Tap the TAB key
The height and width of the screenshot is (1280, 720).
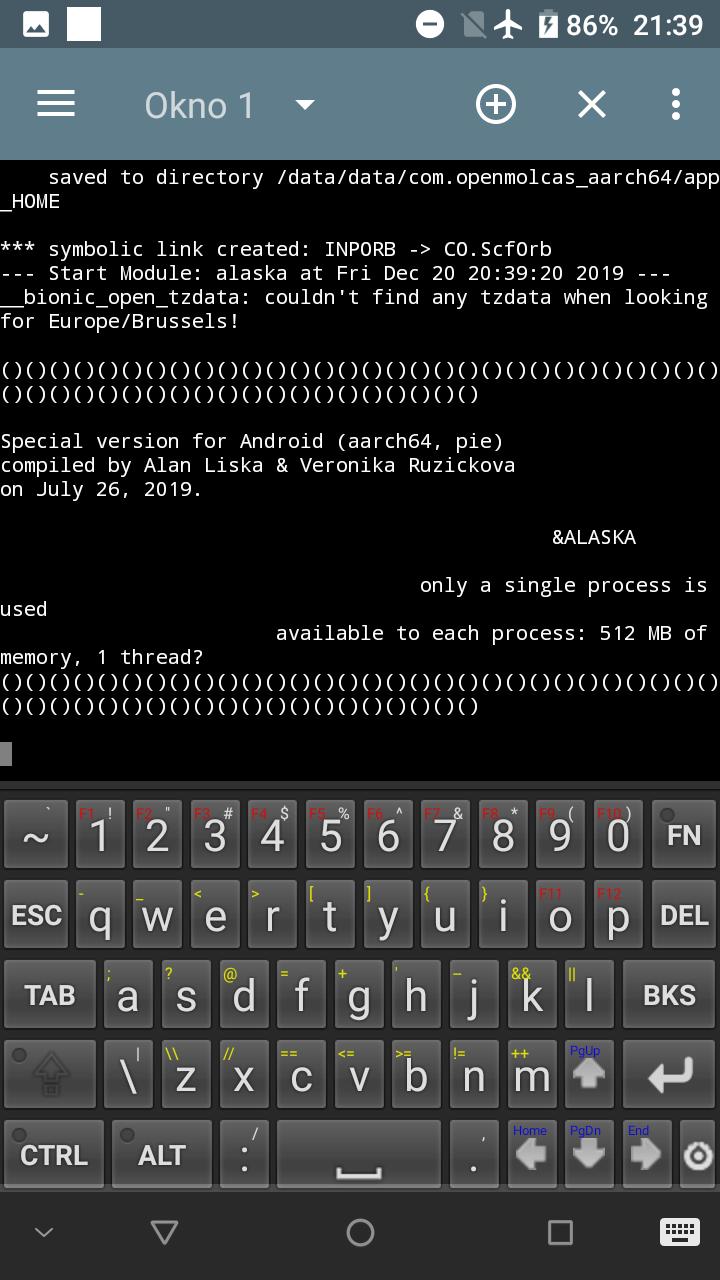click(x=50, y=995)
